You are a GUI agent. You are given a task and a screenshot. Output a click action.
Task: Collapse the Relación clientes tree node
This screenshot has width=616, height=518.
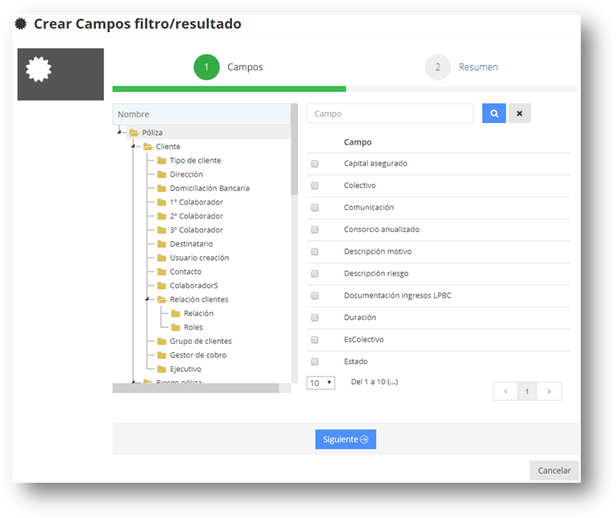tap(147, 299)
